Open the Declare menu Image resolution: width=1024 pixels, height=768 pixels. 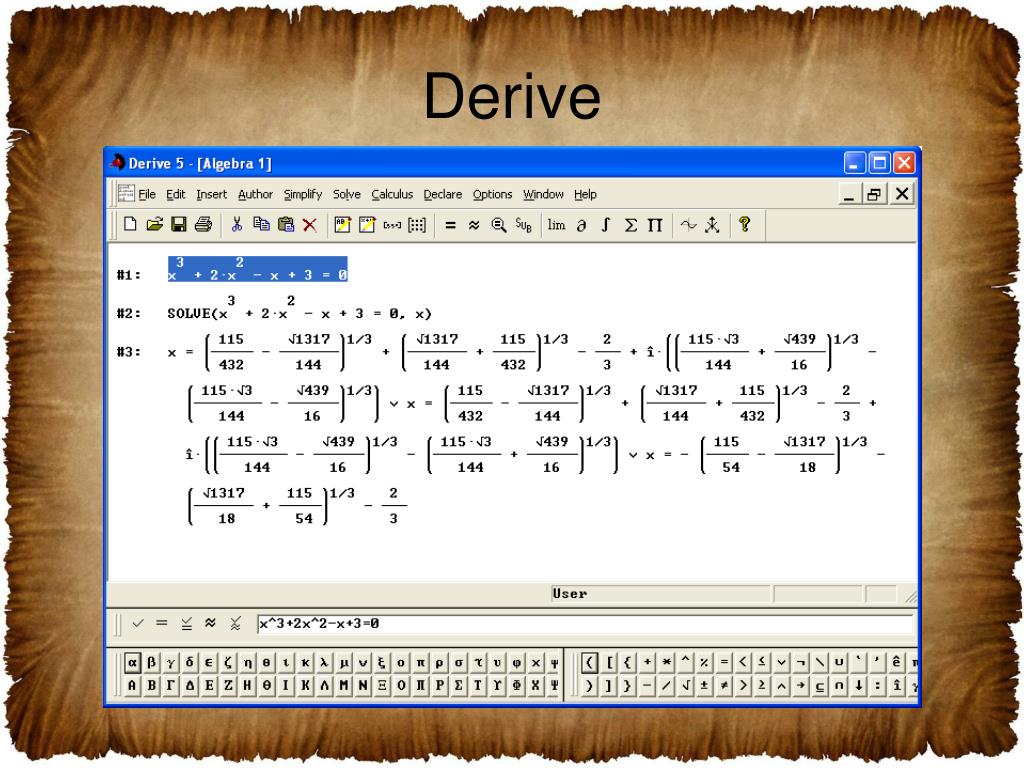click(x=443, y=194)
